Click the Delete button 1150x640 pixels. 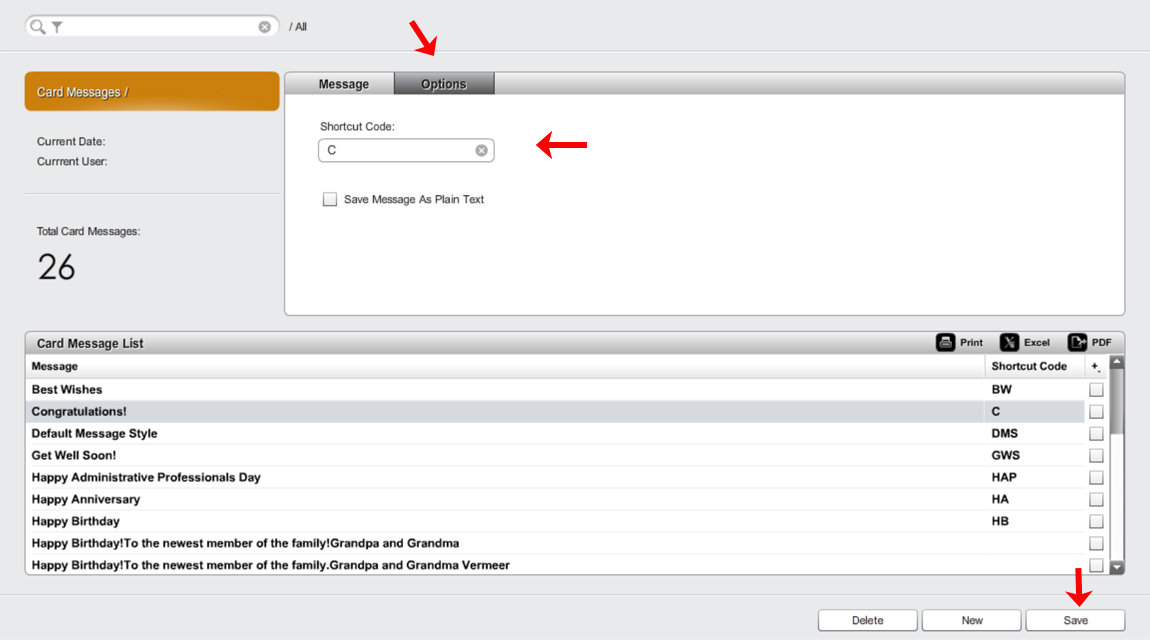[x=868, y=620]
